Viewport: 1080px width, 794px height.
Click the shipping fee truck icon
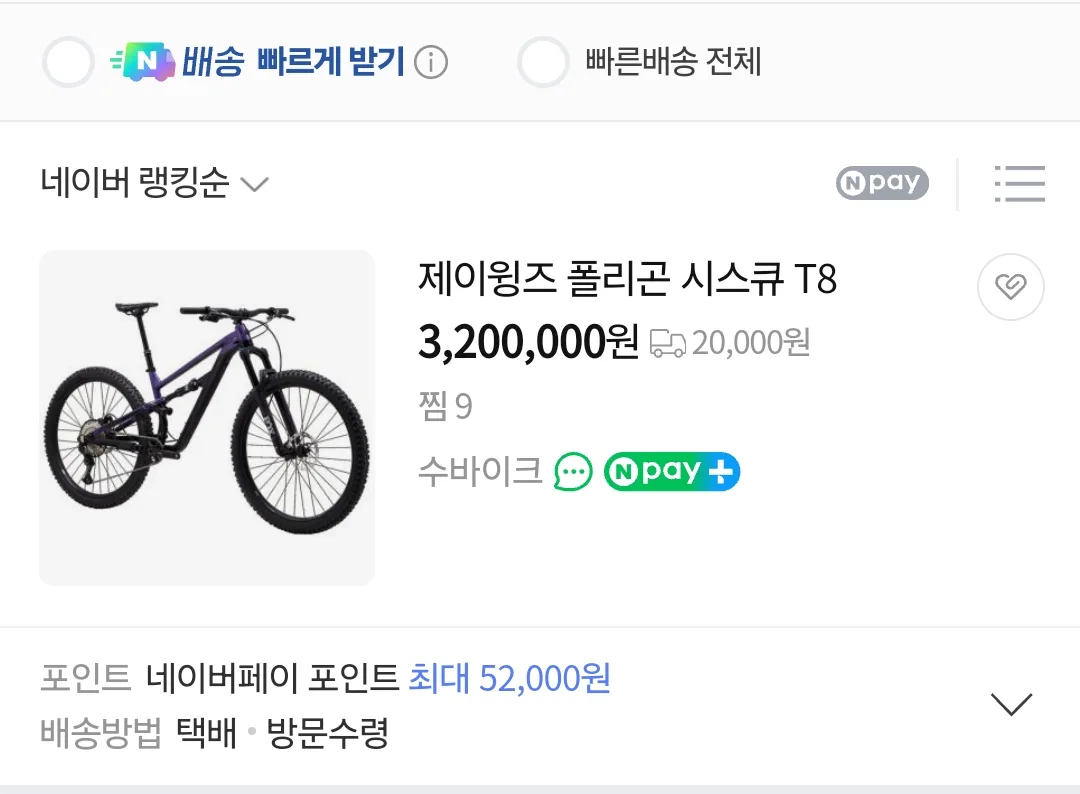coord(667,343)
